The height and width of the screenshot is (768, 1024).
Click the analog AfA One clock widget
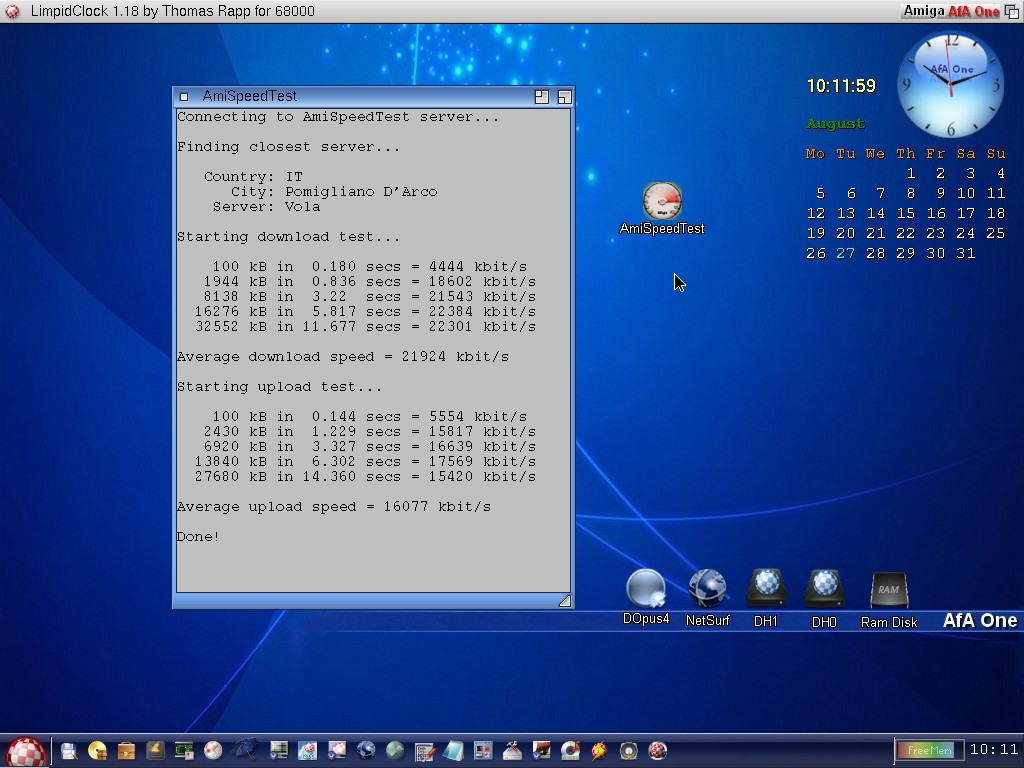pos(950,84)
